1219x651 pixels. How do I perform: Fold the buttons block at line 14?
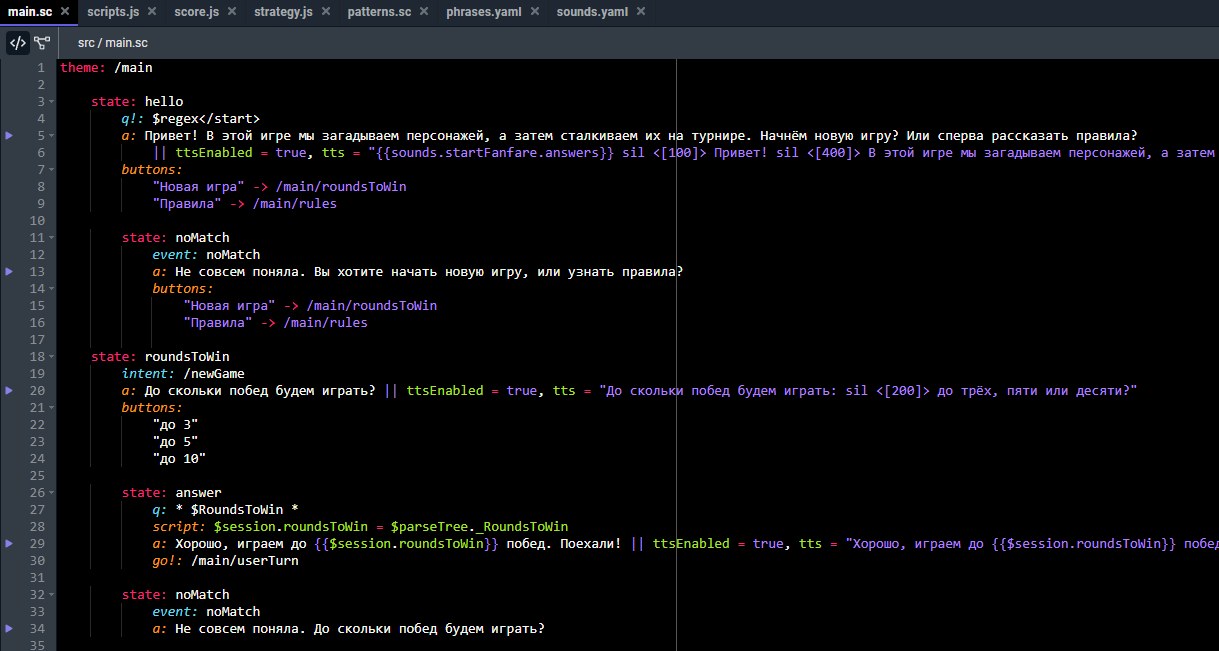(52, 289)
